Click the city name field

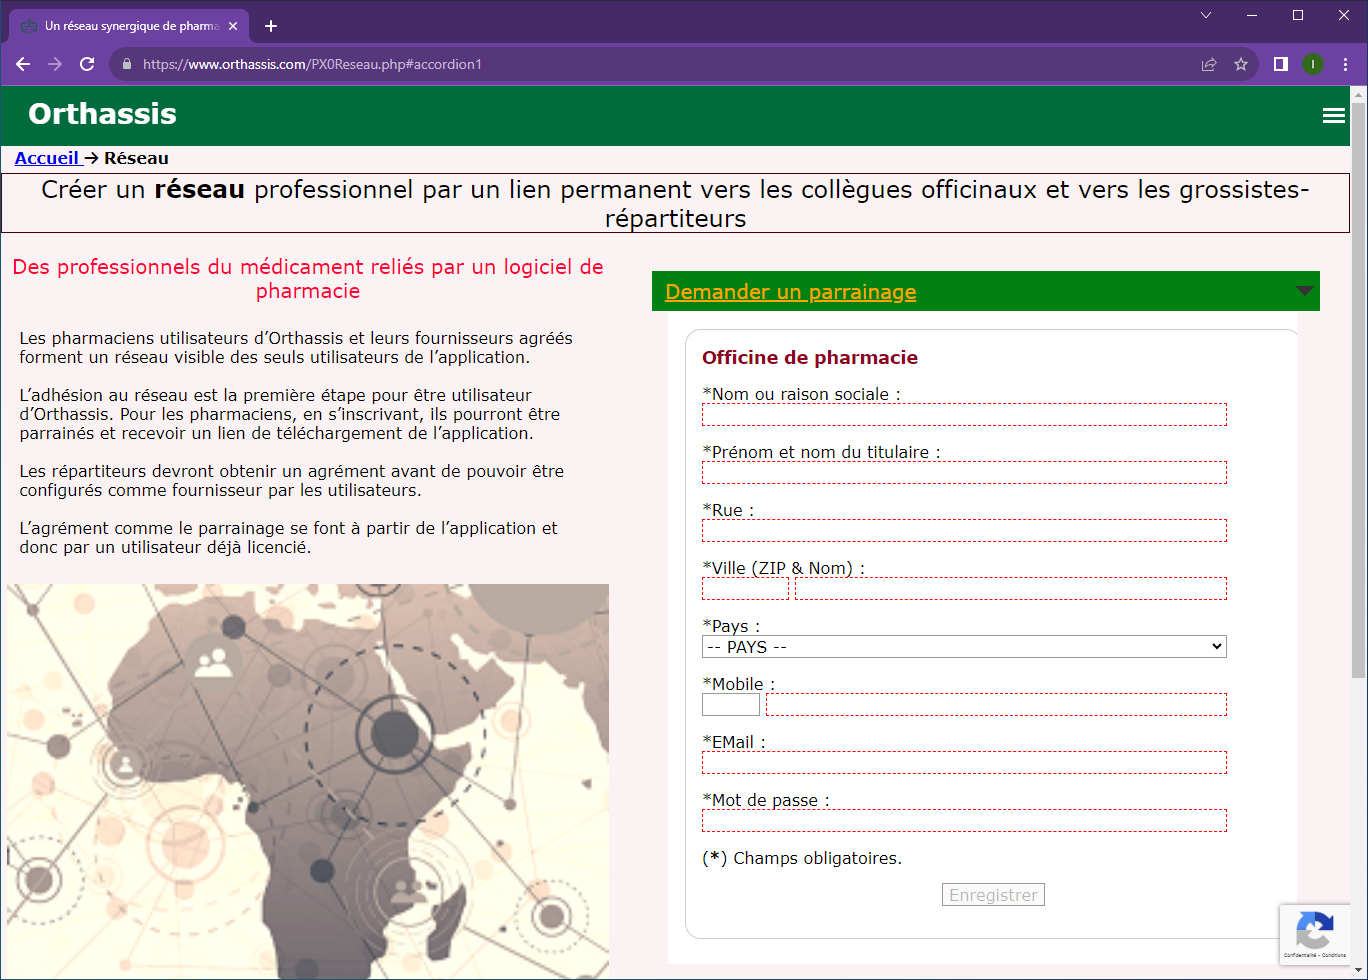click(1010, 589)
